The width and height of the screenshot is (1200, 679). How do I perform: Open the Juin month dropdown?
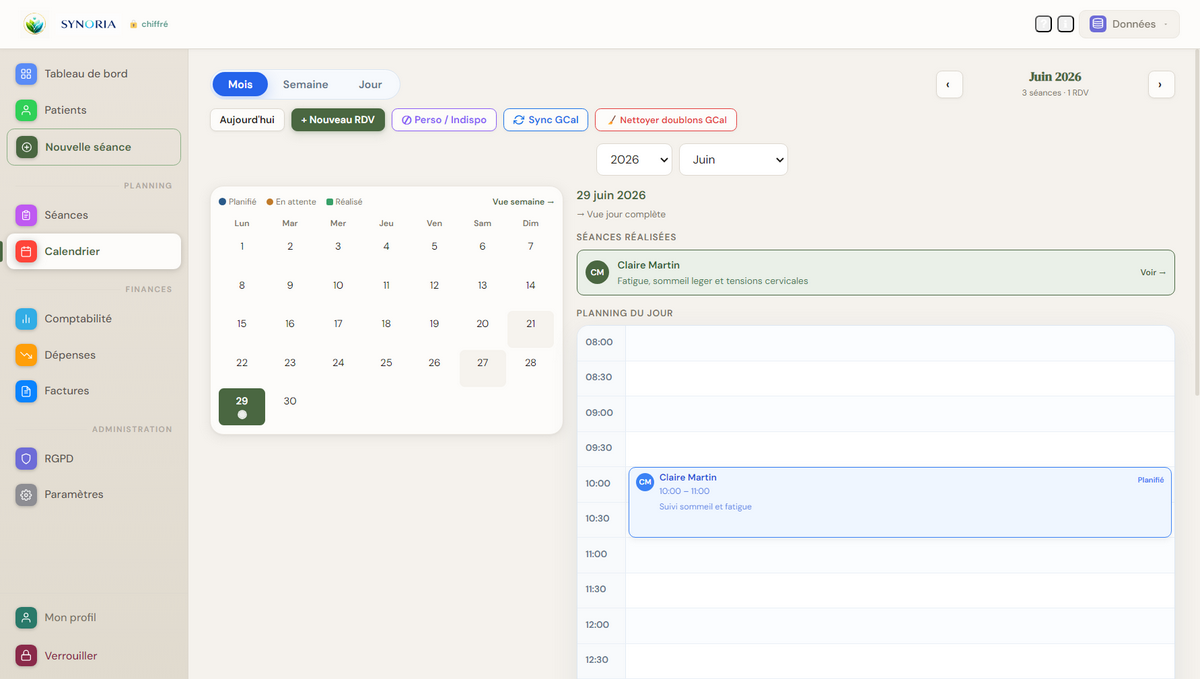(733, 160)
